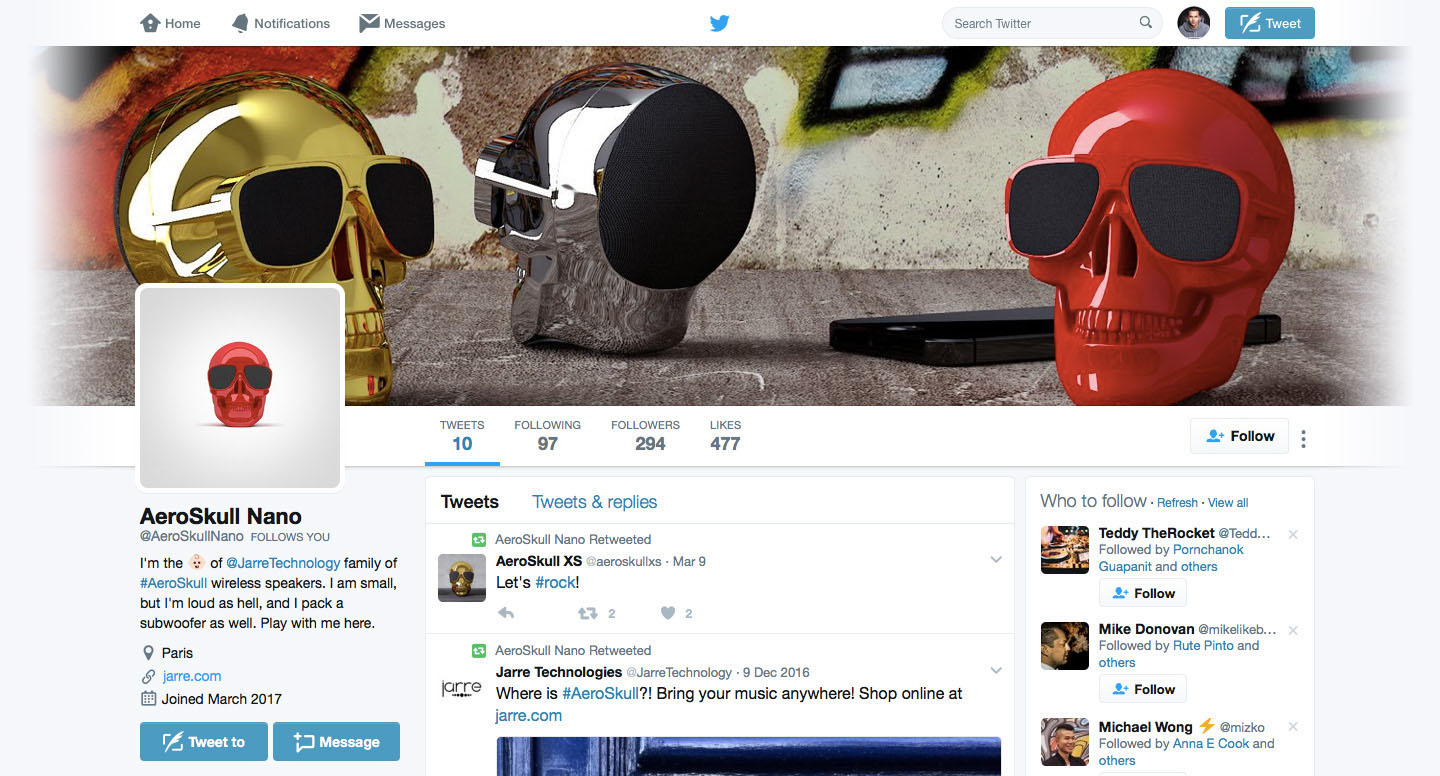Dismiss Mike Donovan suggestion
1440x776 pixels.
pyautogui.click(x=1293, y=630)
